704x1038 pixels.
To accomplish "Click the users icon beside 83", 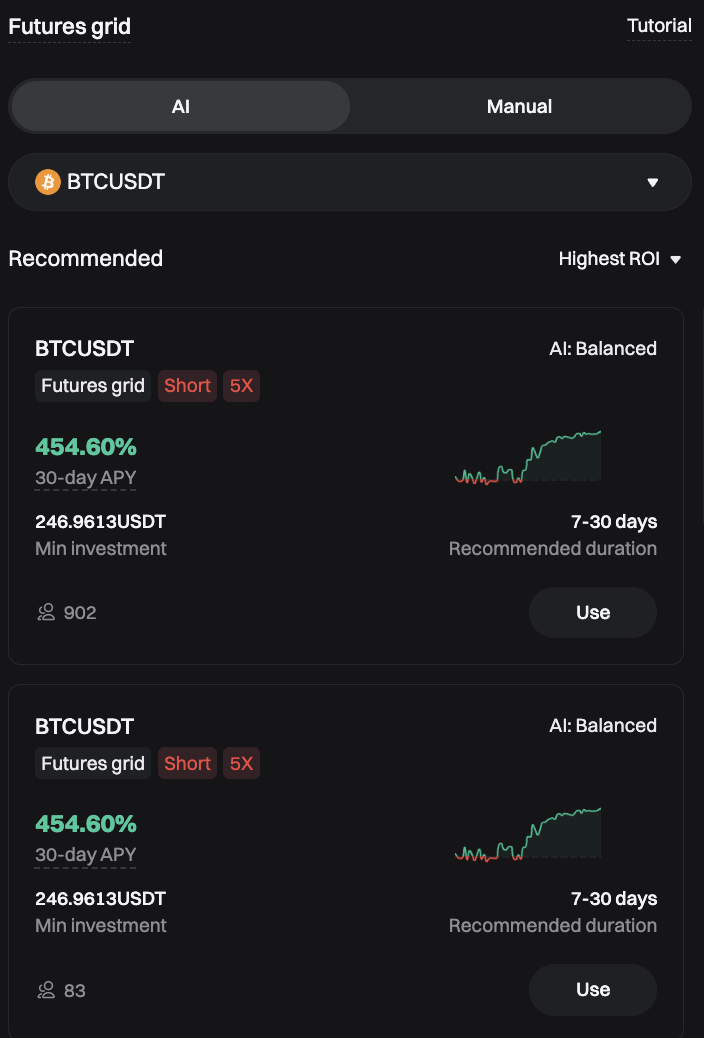I will [46, 991].
